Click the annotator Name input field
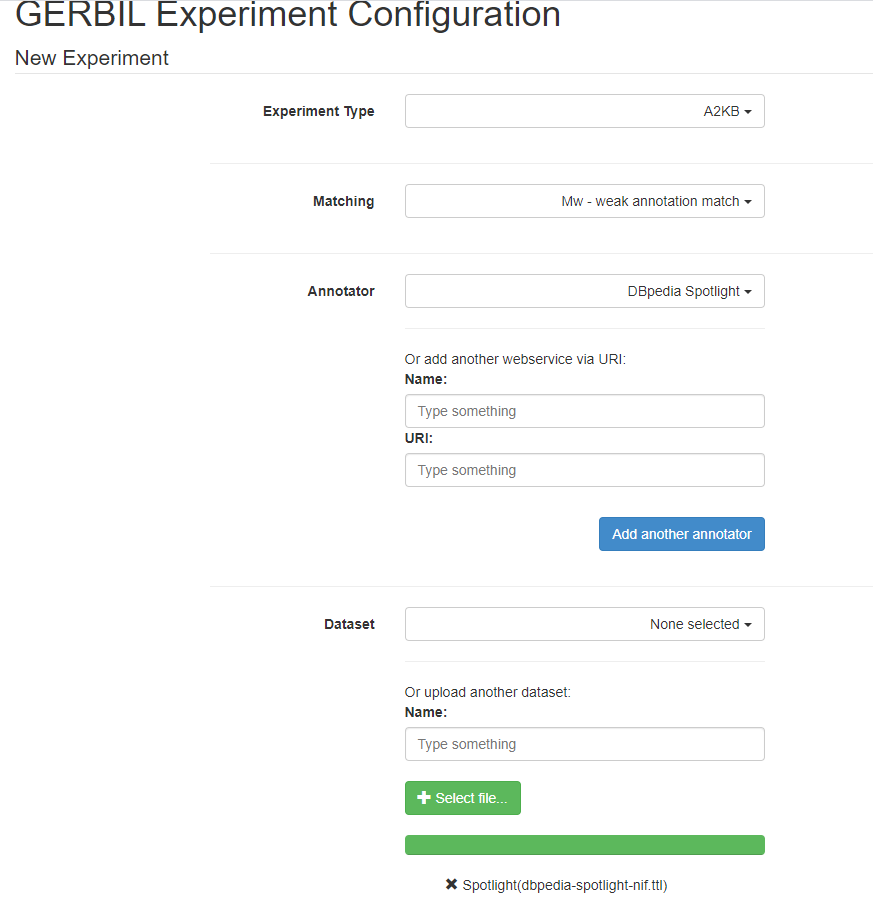Viewport: 873px width, 900px height. [x=584, y=410]
